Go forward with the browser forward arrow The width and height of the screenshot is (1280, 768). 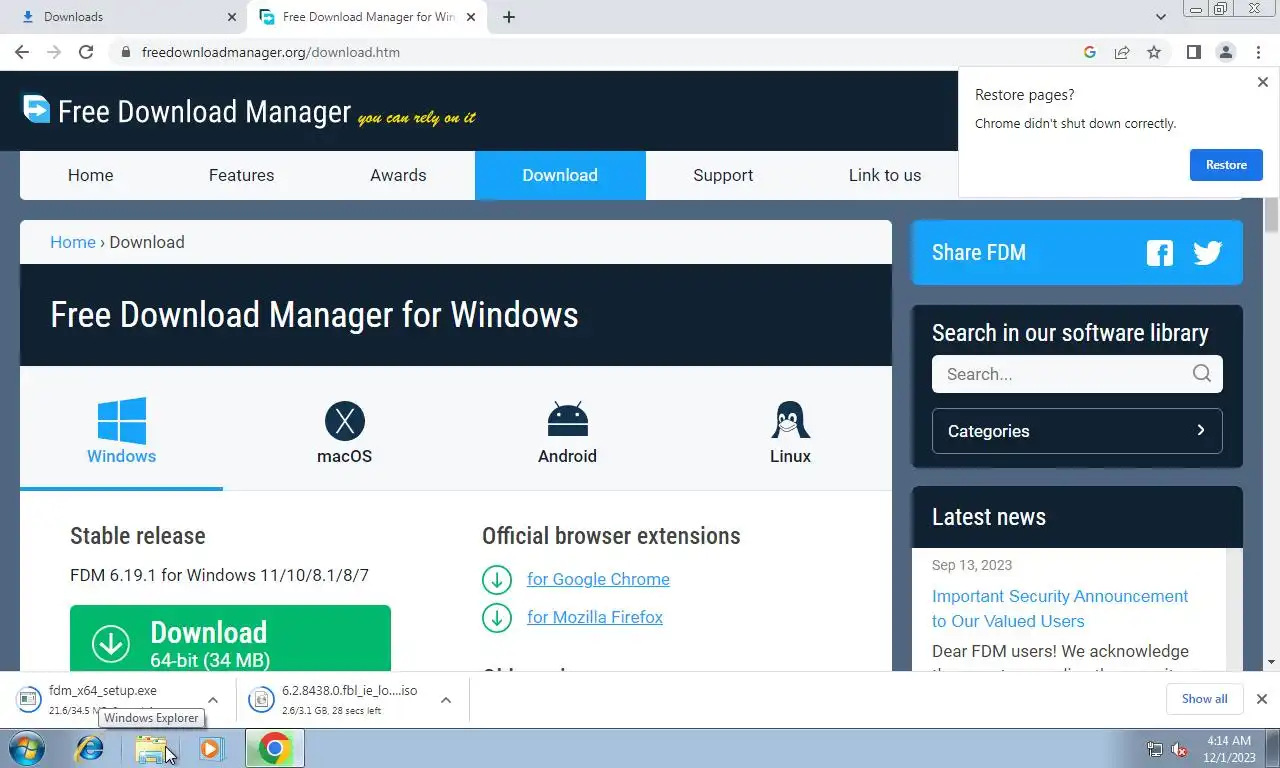tap(54, 52)
